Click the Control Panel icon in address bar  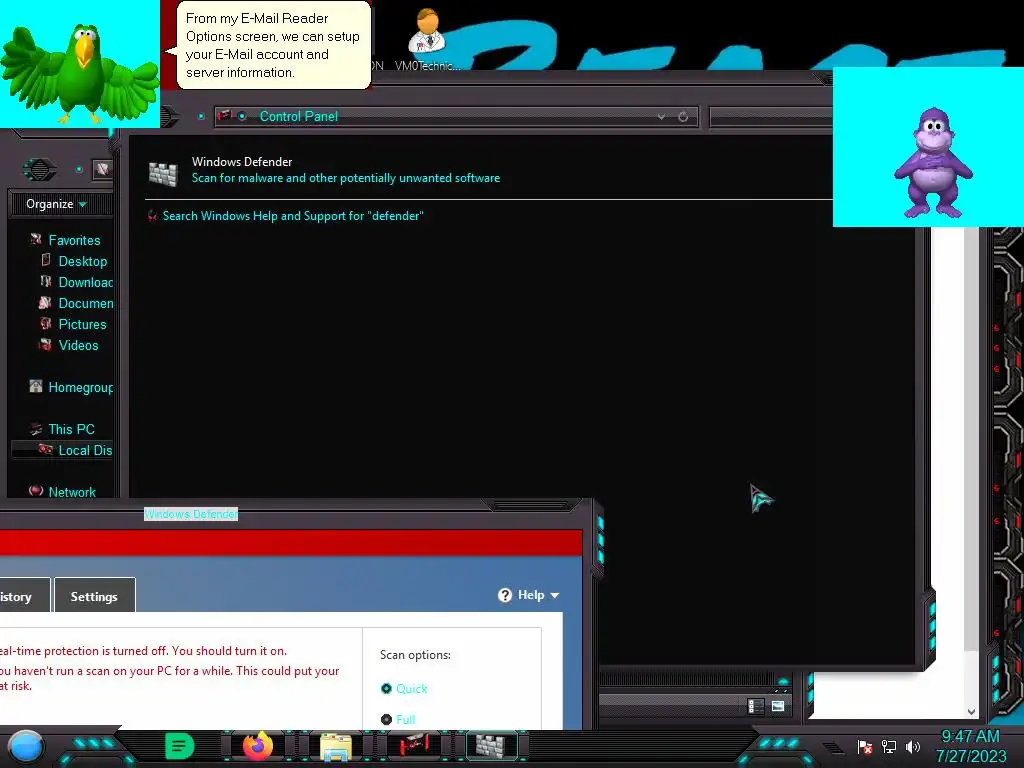[x=225, y=116]
